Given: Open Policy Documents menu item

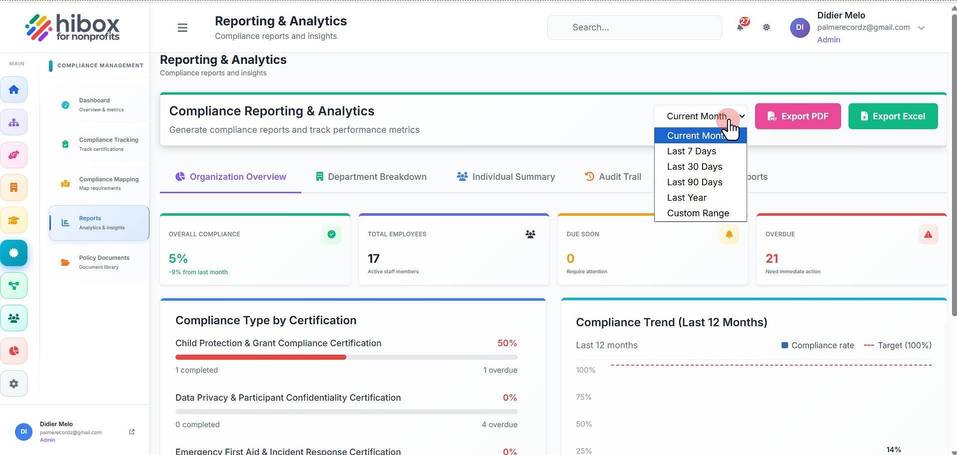Looking at the screenshot, I should click(99, 262).
